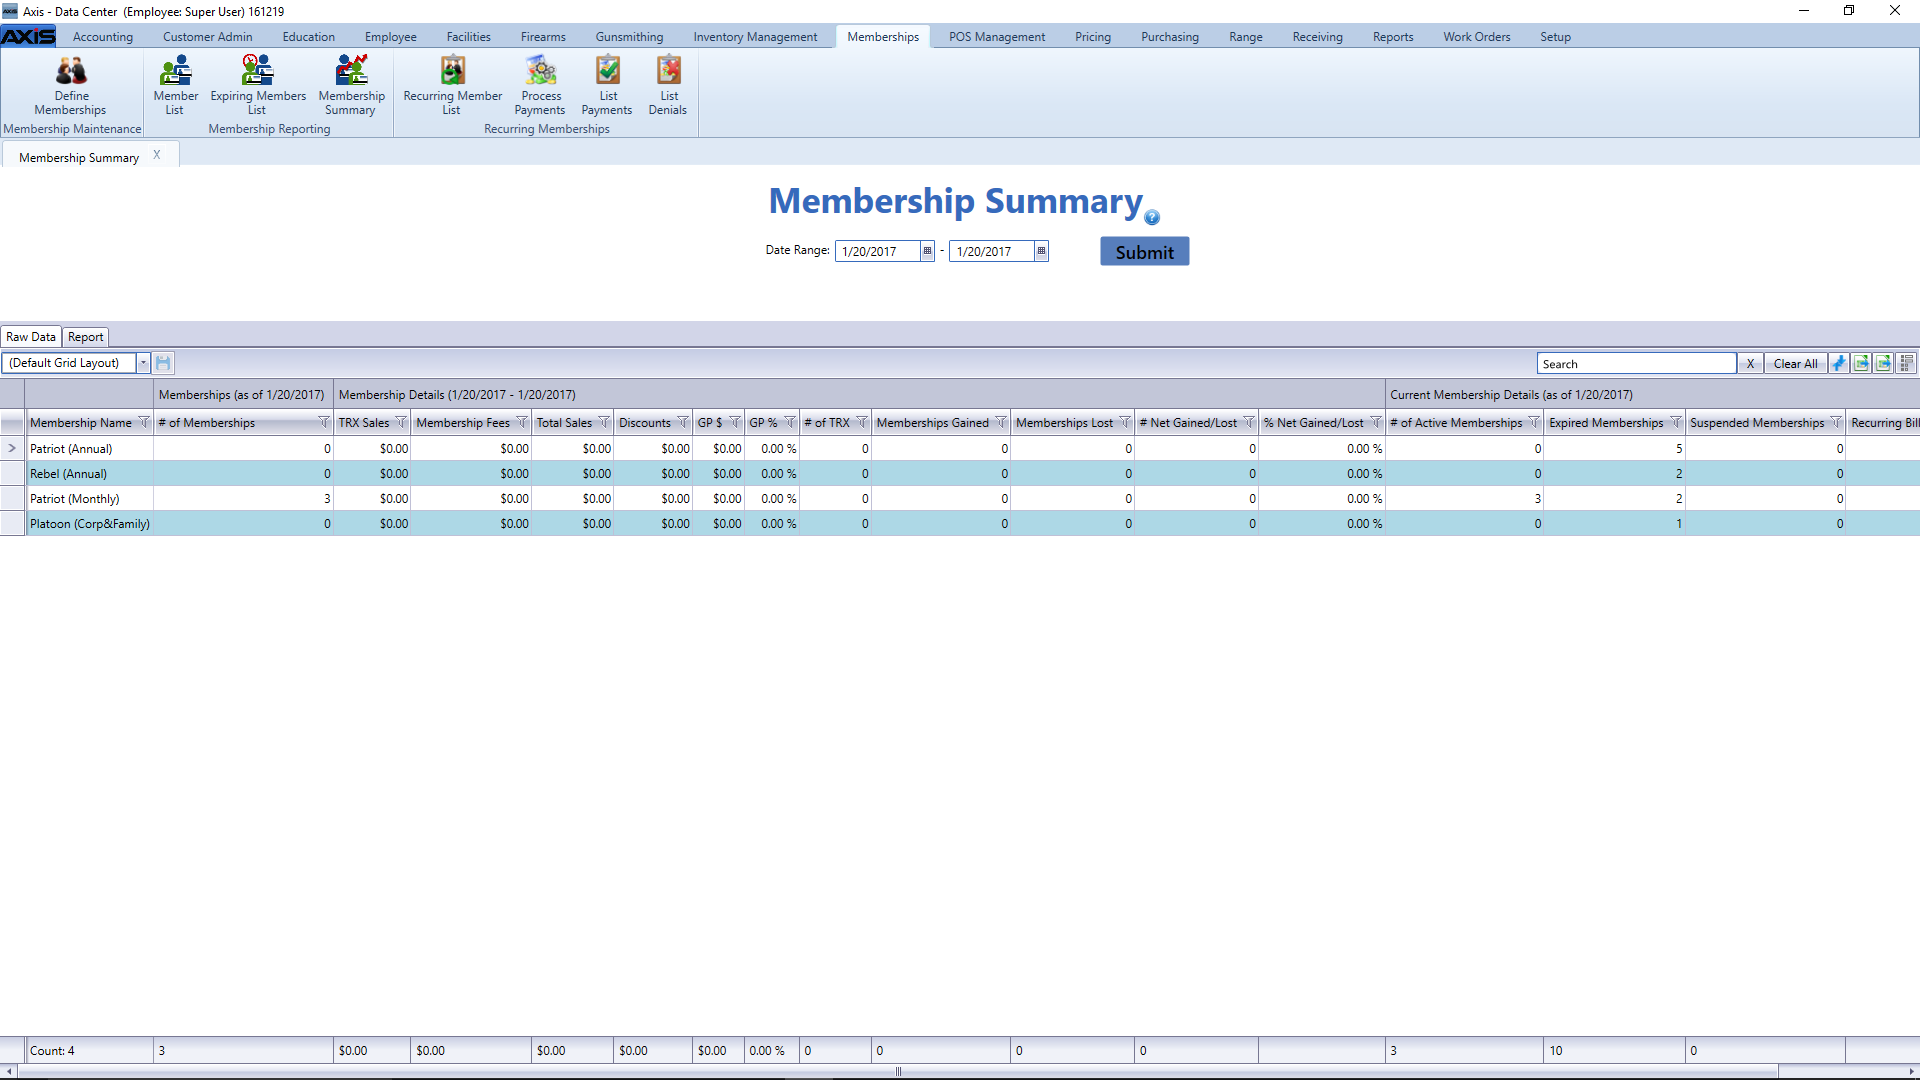
Task: Select the Patriot (Monthly) row
Action: click(x=960, y=498)
